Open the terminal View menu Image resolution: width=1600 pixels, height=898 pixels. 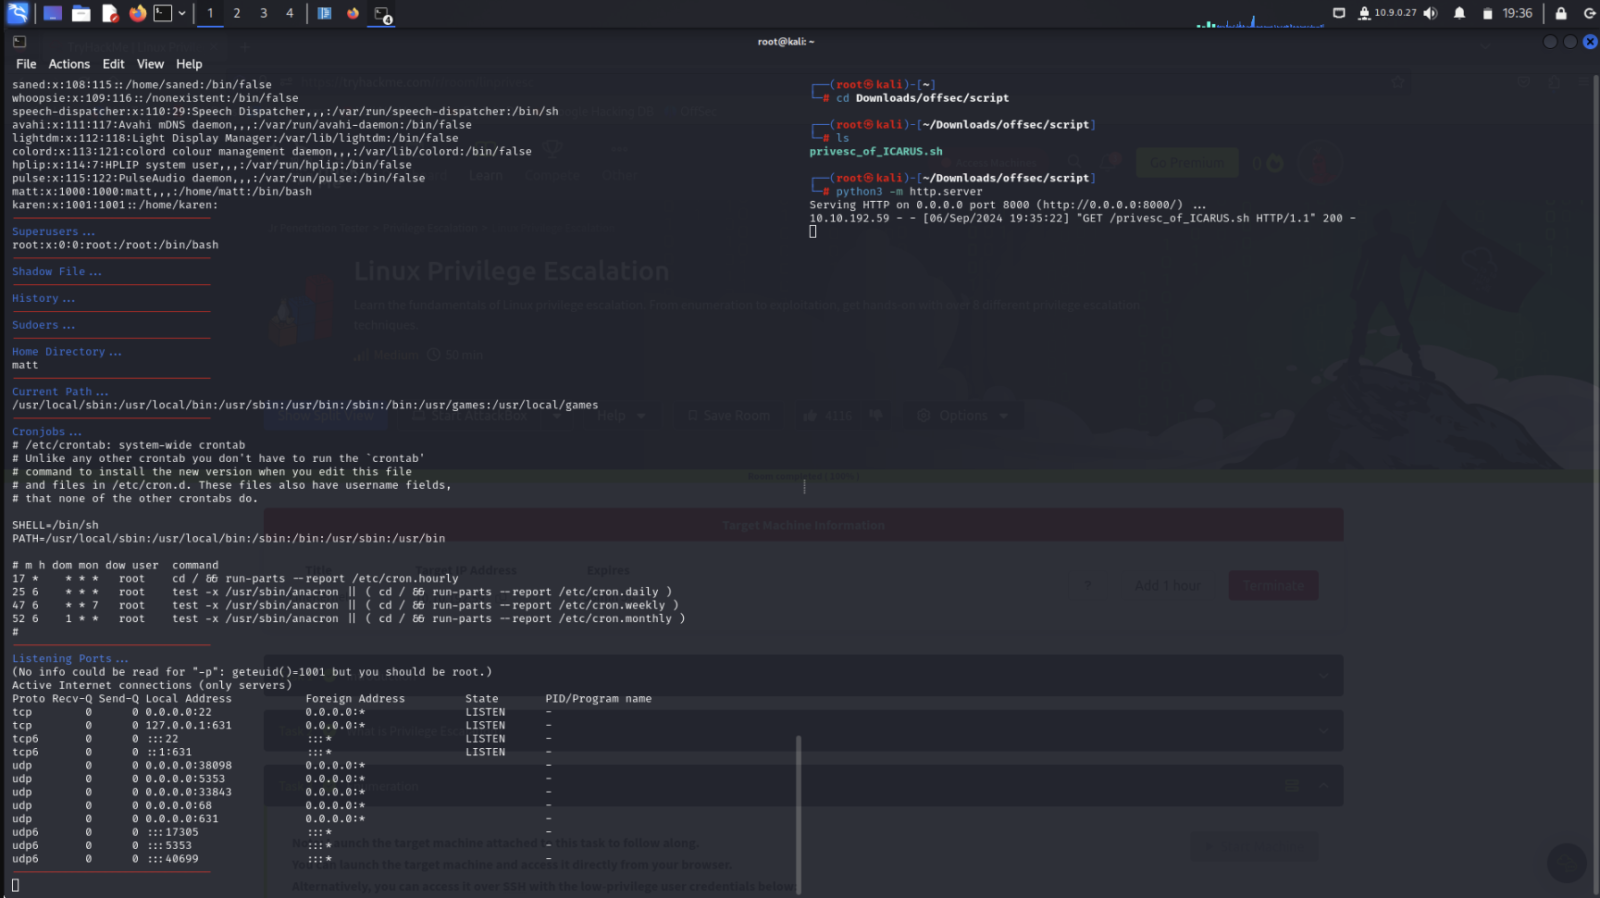[x=150, y=64]
